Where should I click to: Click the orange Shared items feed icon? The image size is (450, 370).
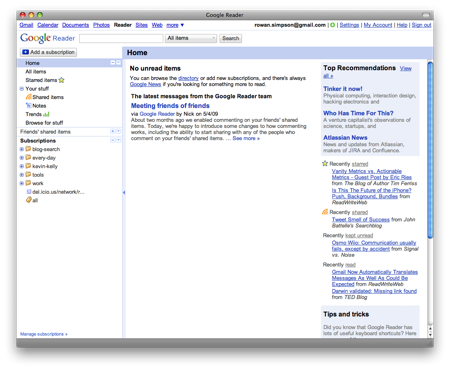coord(29,97)
